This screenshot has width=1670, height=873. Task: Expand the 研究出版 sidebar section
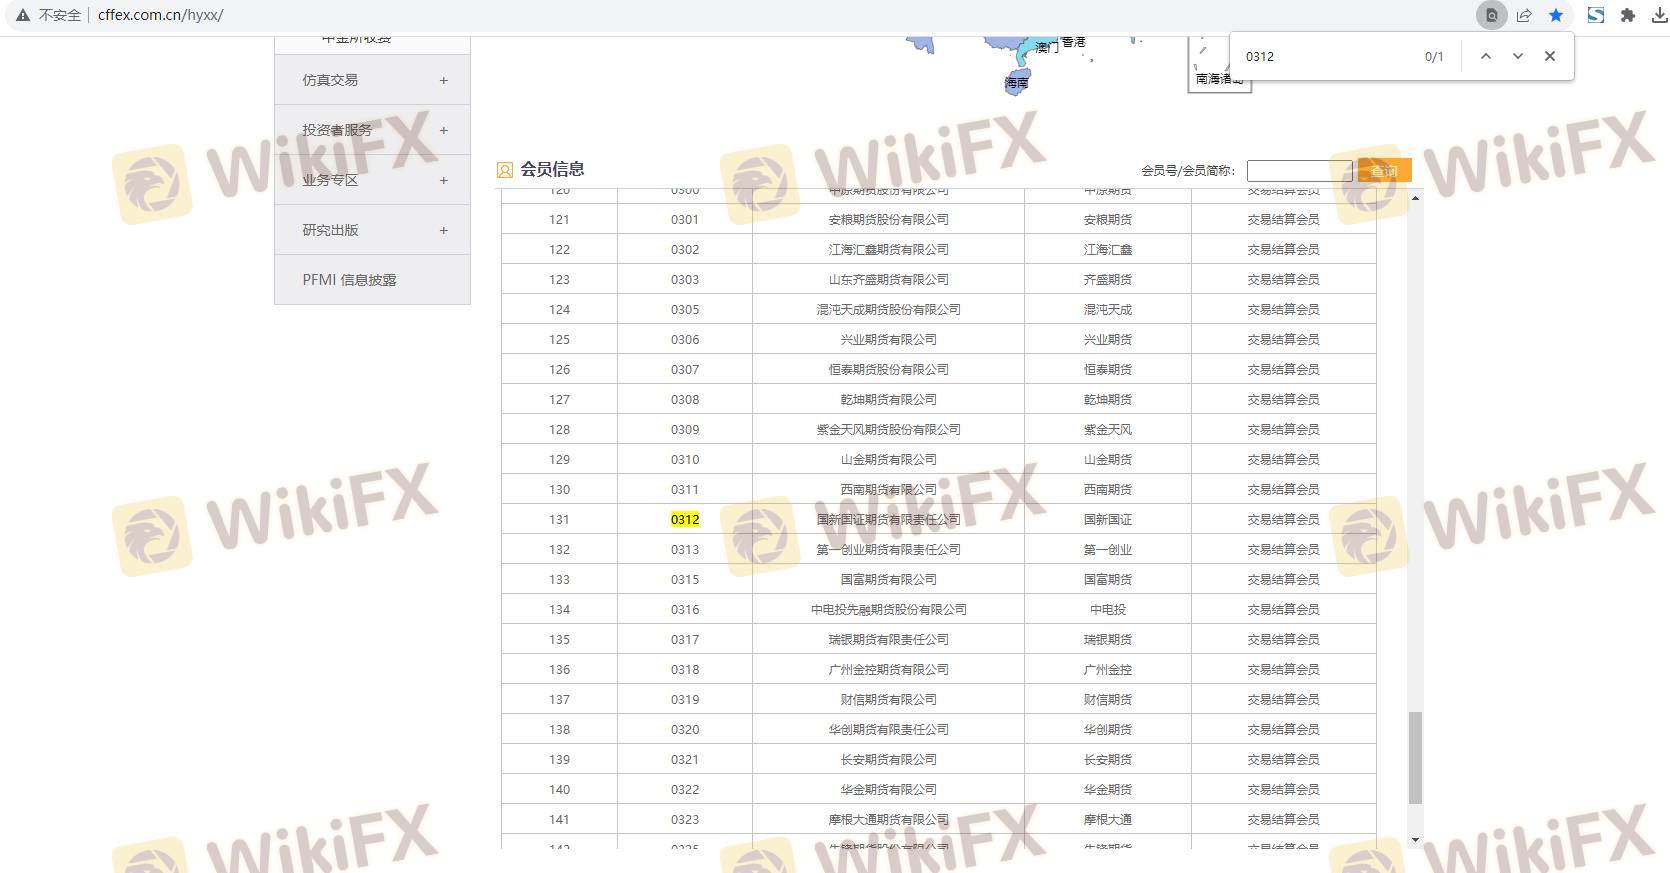click(x=443, y=230)
